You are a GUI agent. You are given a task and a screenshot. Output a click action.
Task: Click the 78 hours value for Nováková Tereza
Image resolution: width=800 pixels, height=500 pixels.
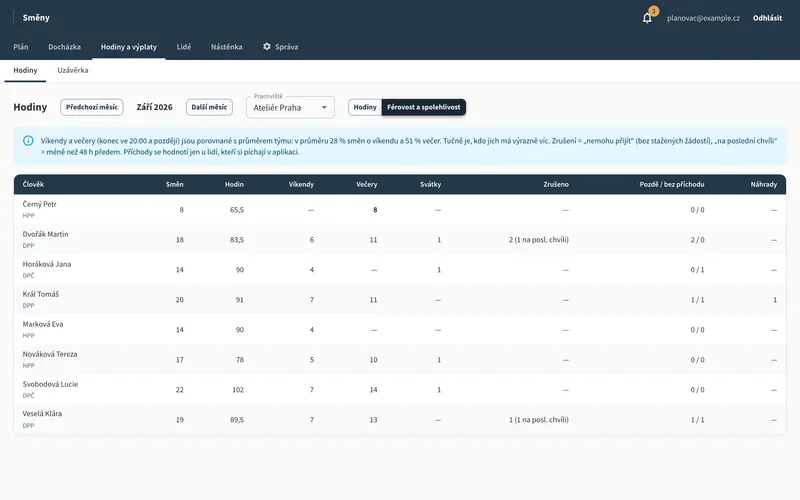click(240, 360)
